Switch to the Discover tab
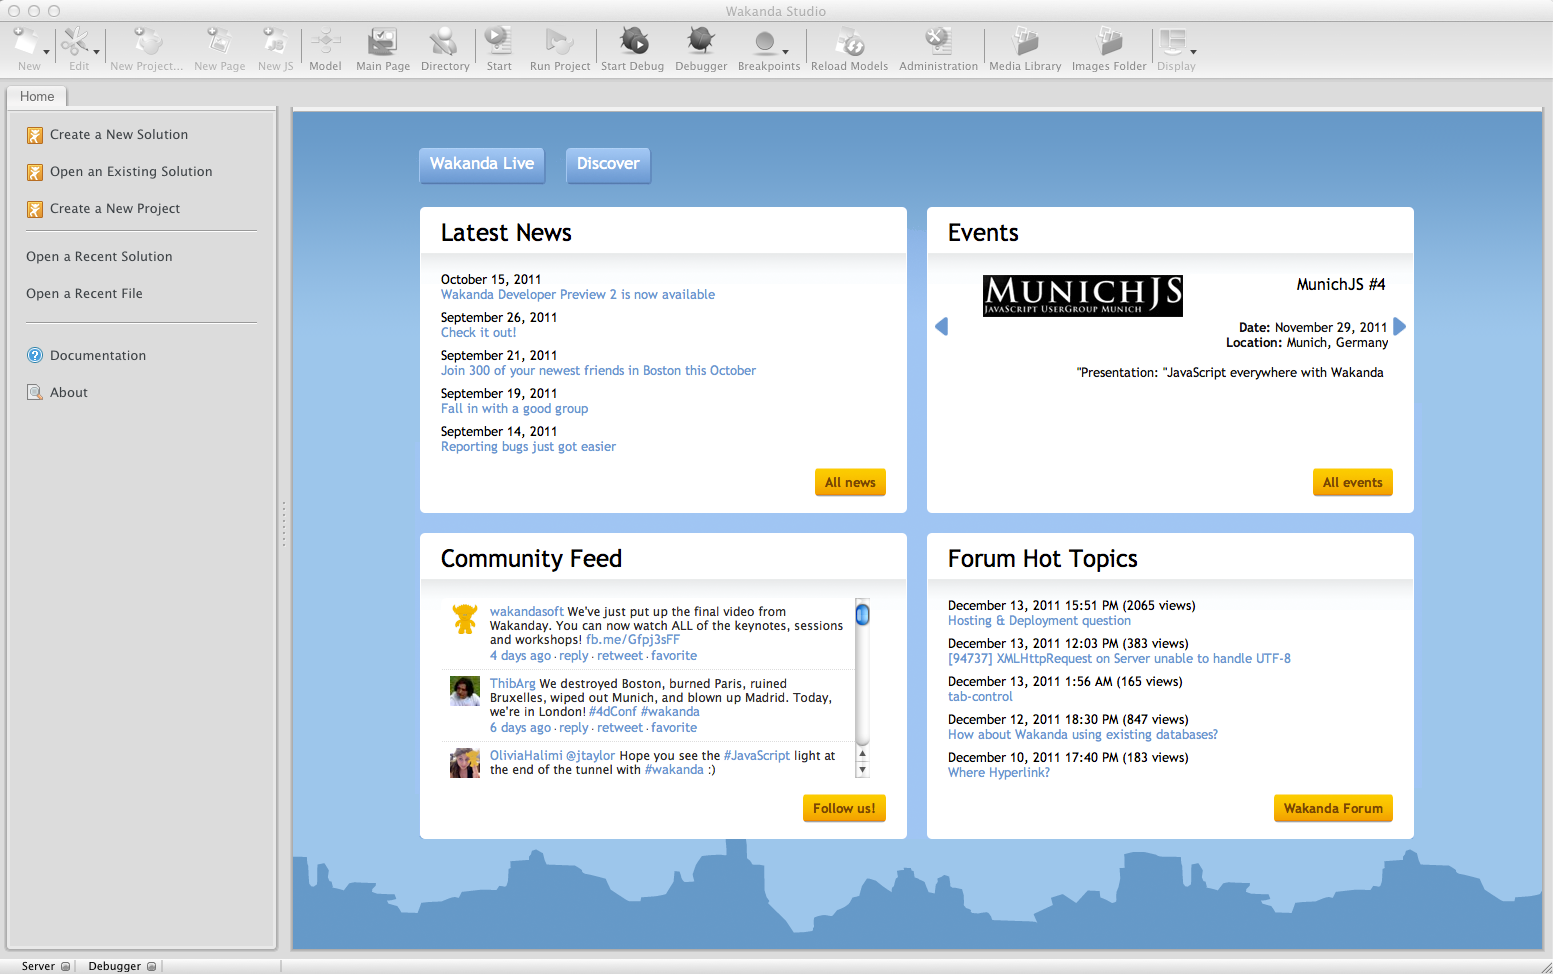 coord(608,164)
